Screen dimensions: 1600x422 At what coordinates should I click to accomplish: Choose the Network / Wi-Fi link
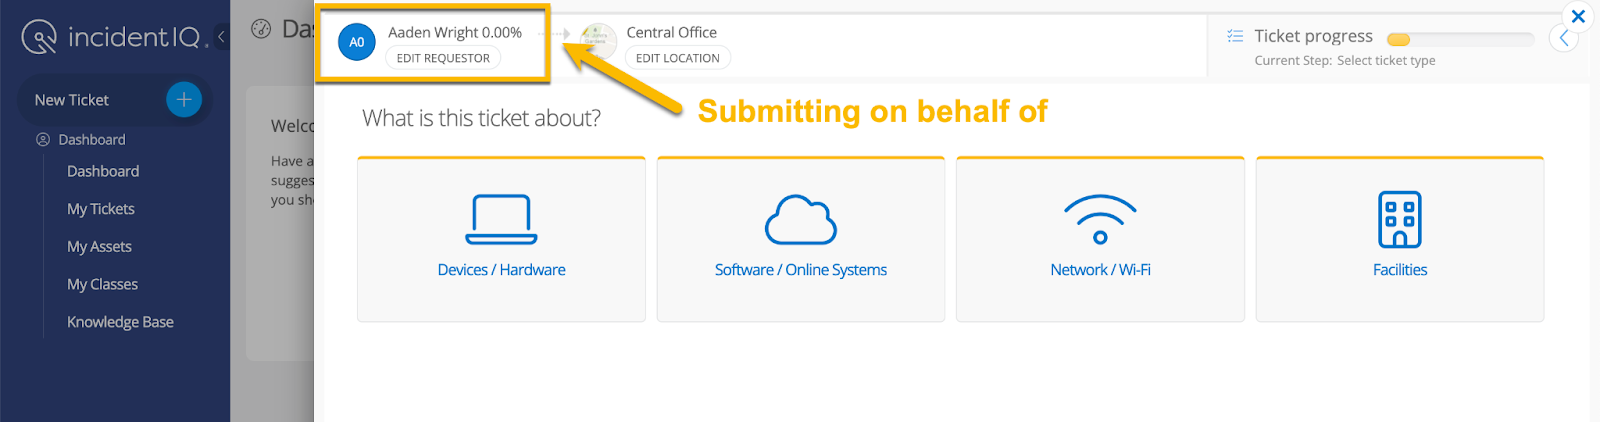[1100, 270]
